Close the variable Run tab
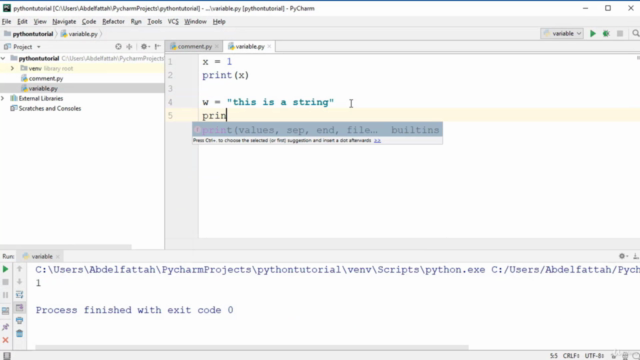Image resolution: width=640 pixels, height=360 pixels. click(58, 256)
